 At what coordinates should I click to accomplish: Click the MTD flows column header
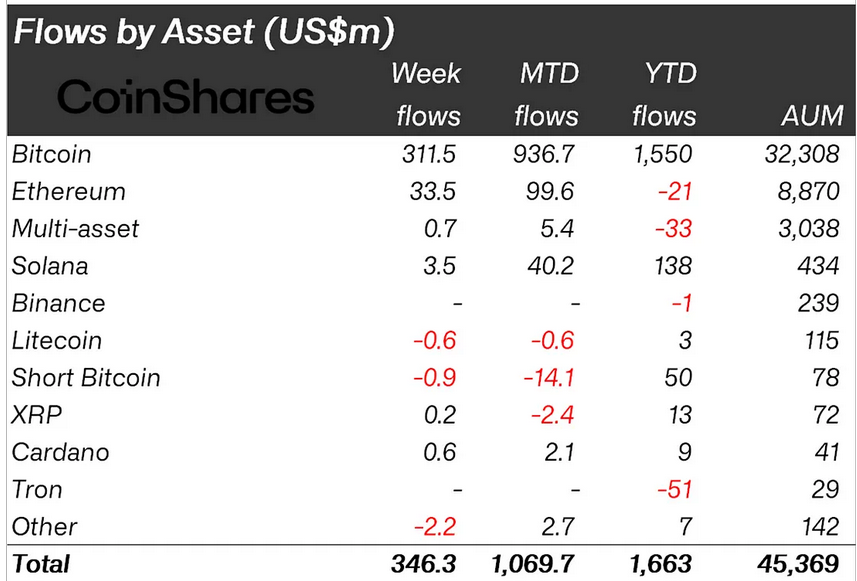(547, 95)
